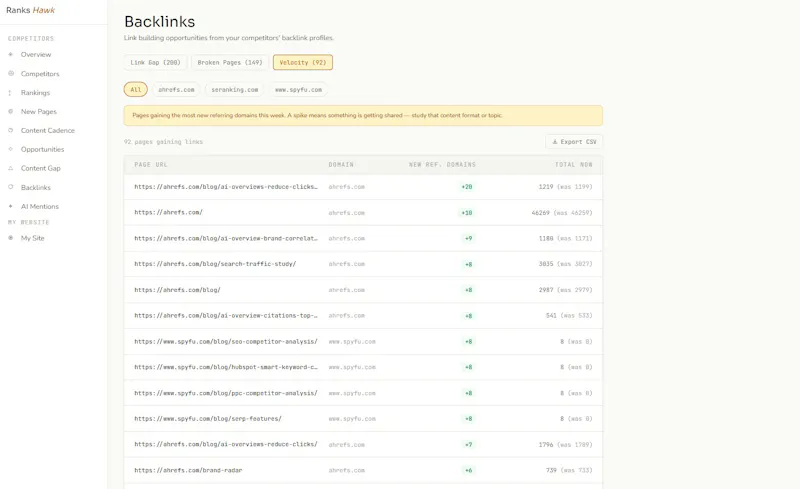Click the DOMAIN column header
The height and width of the screenshot is (489, 800).
coord(341,165)
